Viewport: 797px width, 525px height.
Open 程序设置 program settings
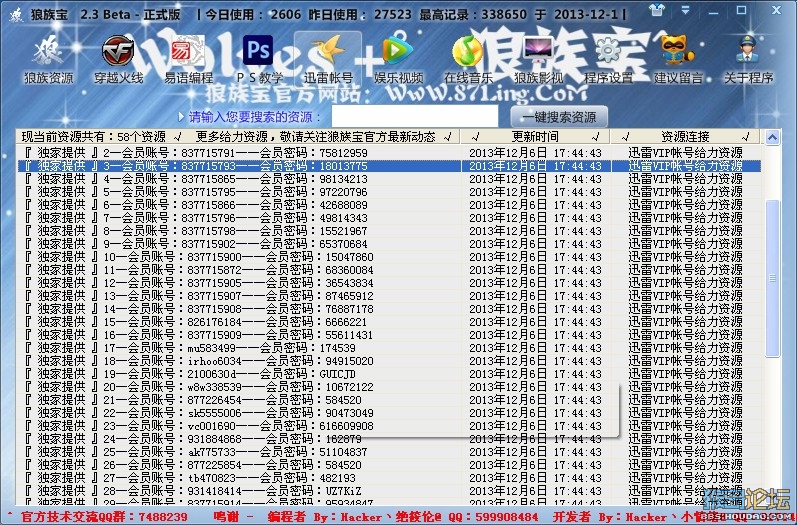coord(608,60)
